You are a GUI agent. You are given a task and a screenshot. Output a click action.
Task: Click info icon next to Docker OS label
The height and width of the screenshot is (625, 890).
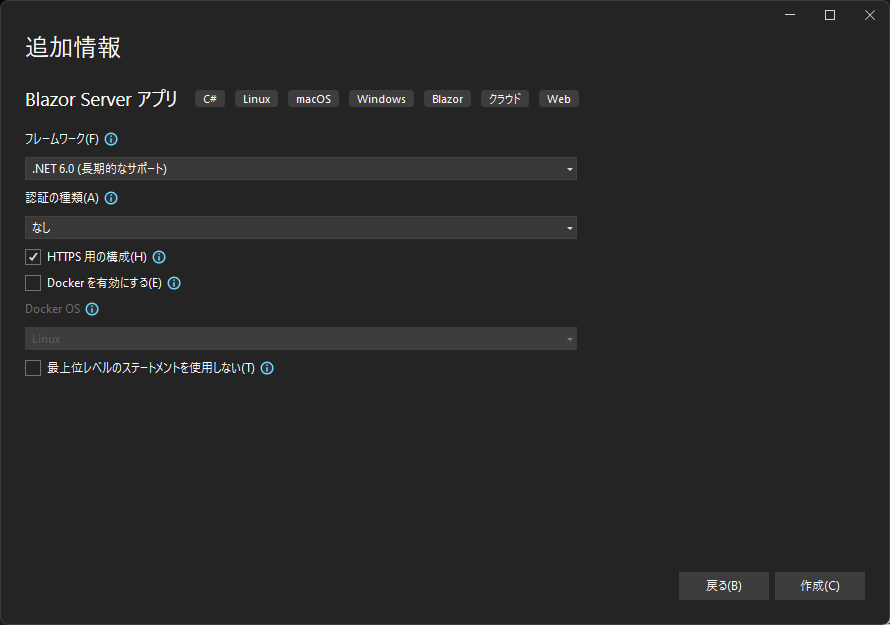(92, 309)
